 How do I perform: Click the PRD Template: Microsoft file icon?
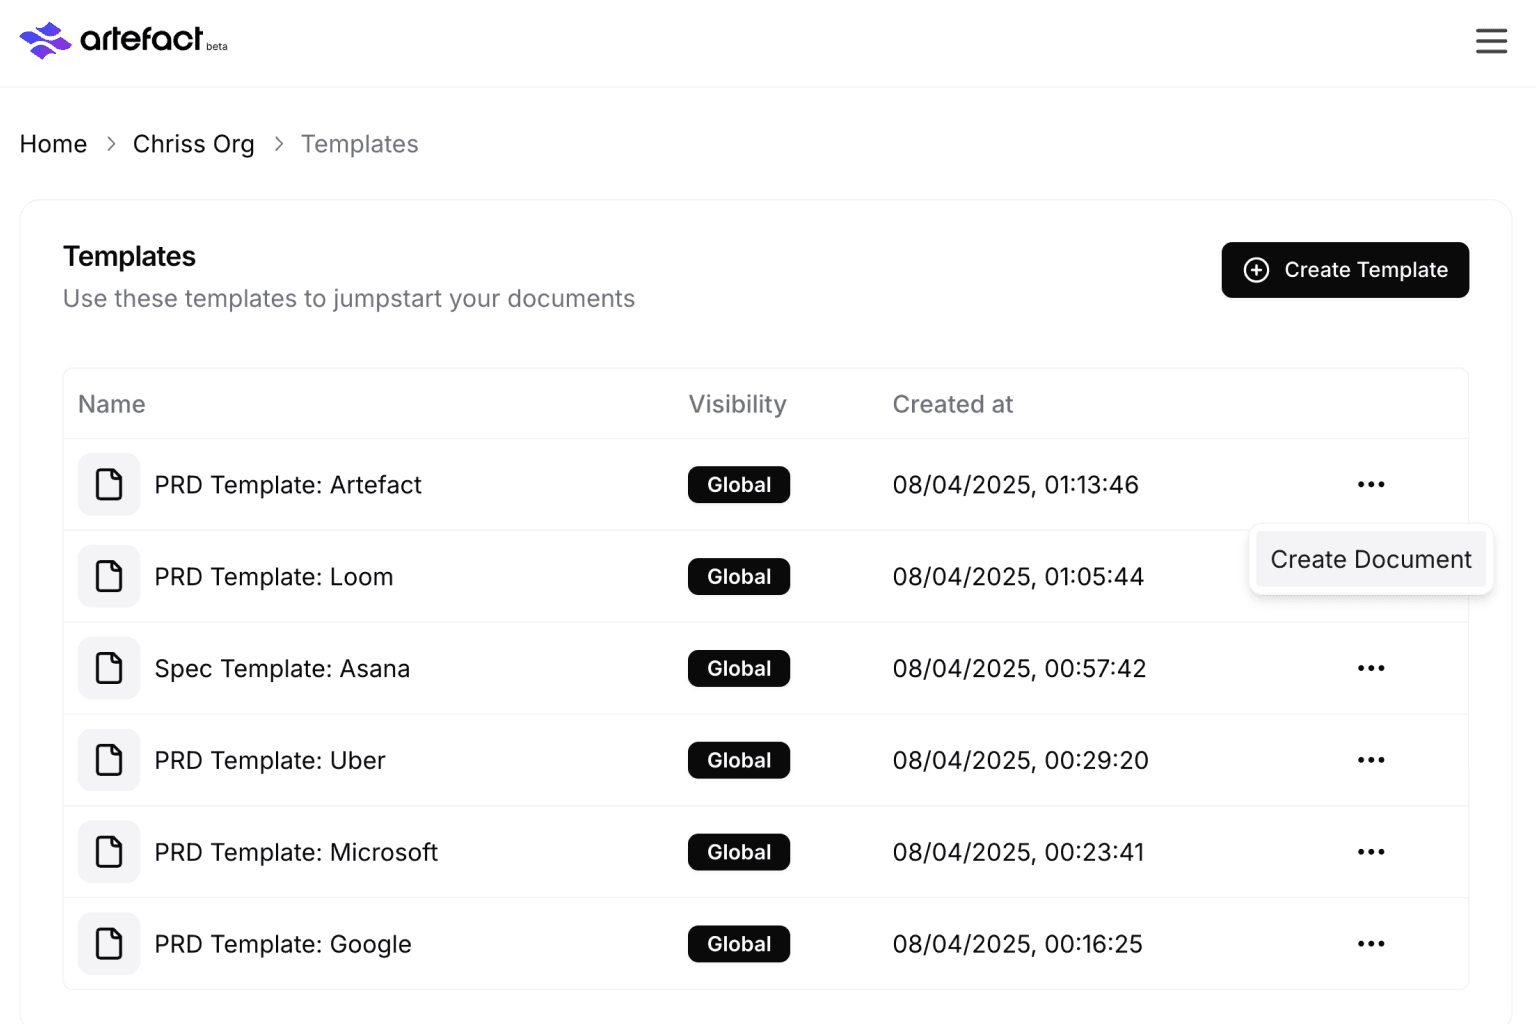tap(109, 852)
